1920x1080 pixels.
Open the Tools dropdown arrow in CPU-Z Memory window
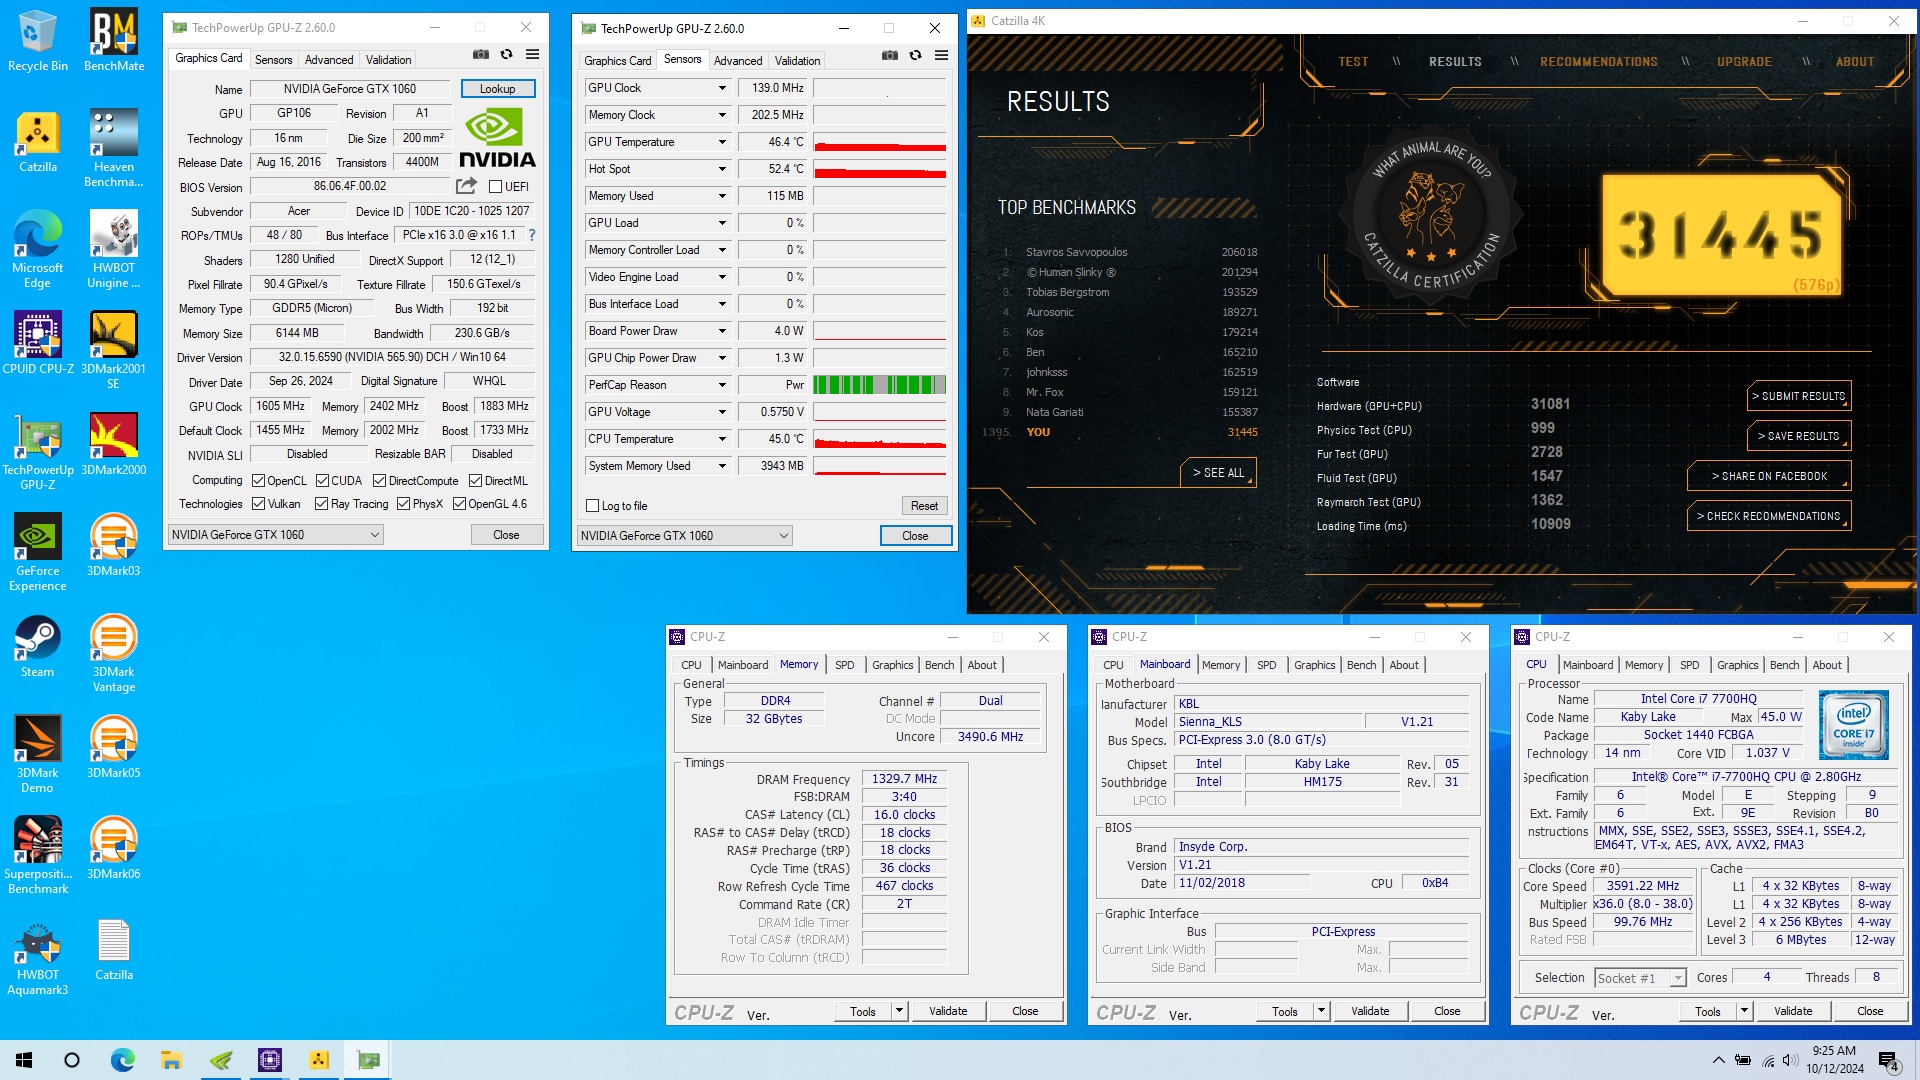[x=899, y=1011]
